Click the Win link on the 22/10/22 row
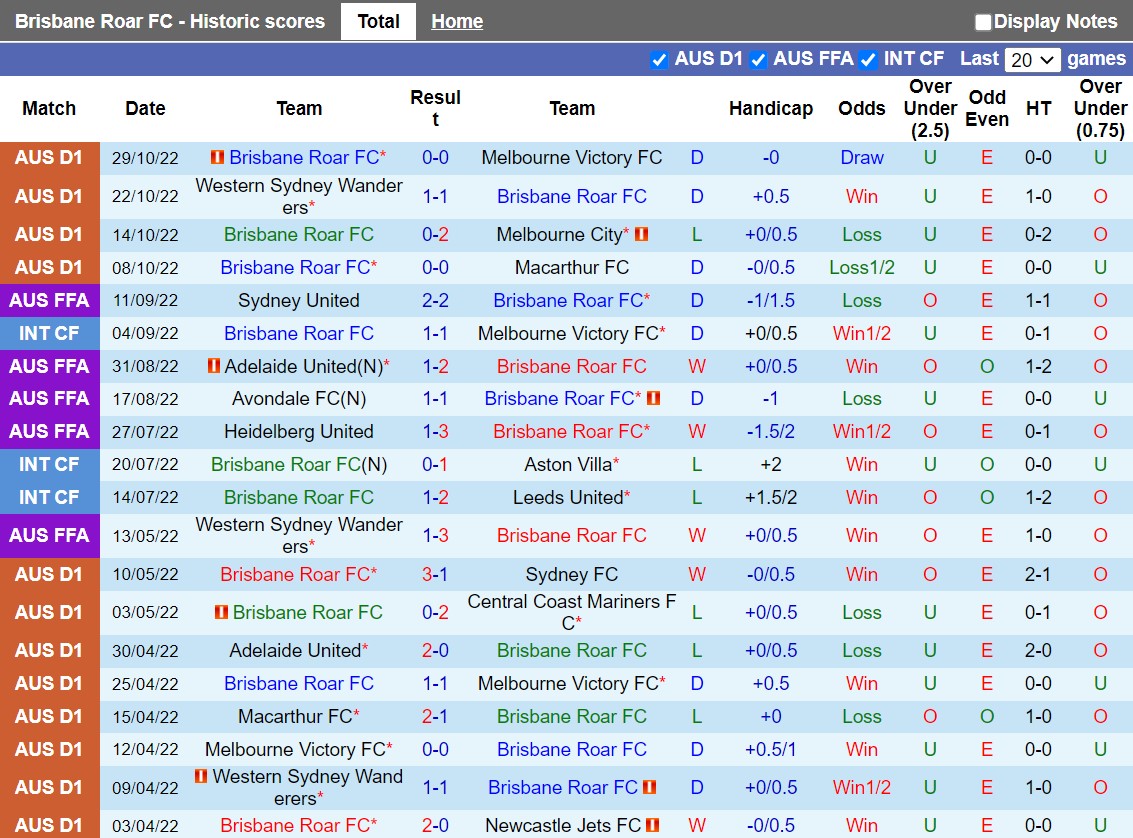 861,196
